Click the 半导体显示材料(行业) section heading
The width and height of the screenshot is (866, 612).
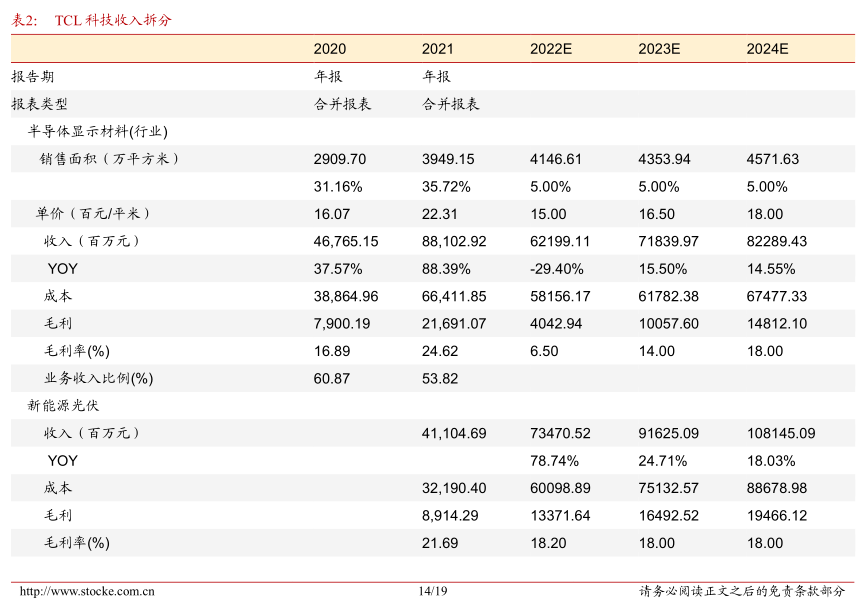coord(98,131)
